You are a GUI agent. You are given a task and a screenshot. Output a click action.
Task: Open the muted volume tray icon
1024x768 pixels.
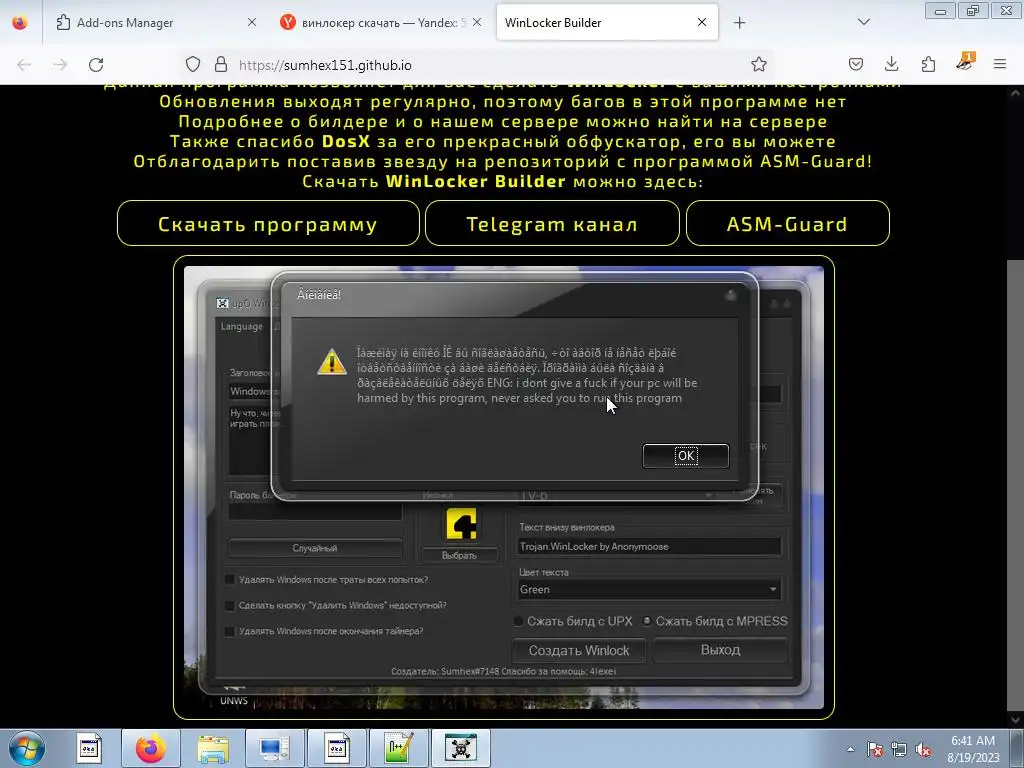(x=923, y=750)
